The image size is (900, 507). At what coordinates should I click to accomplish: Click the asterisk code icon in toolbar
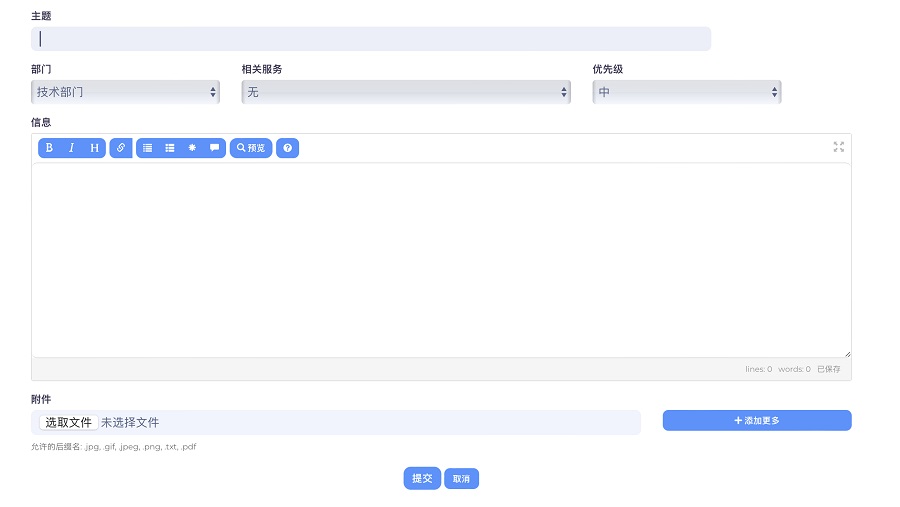pyautogui.click(x=192, y=148)
